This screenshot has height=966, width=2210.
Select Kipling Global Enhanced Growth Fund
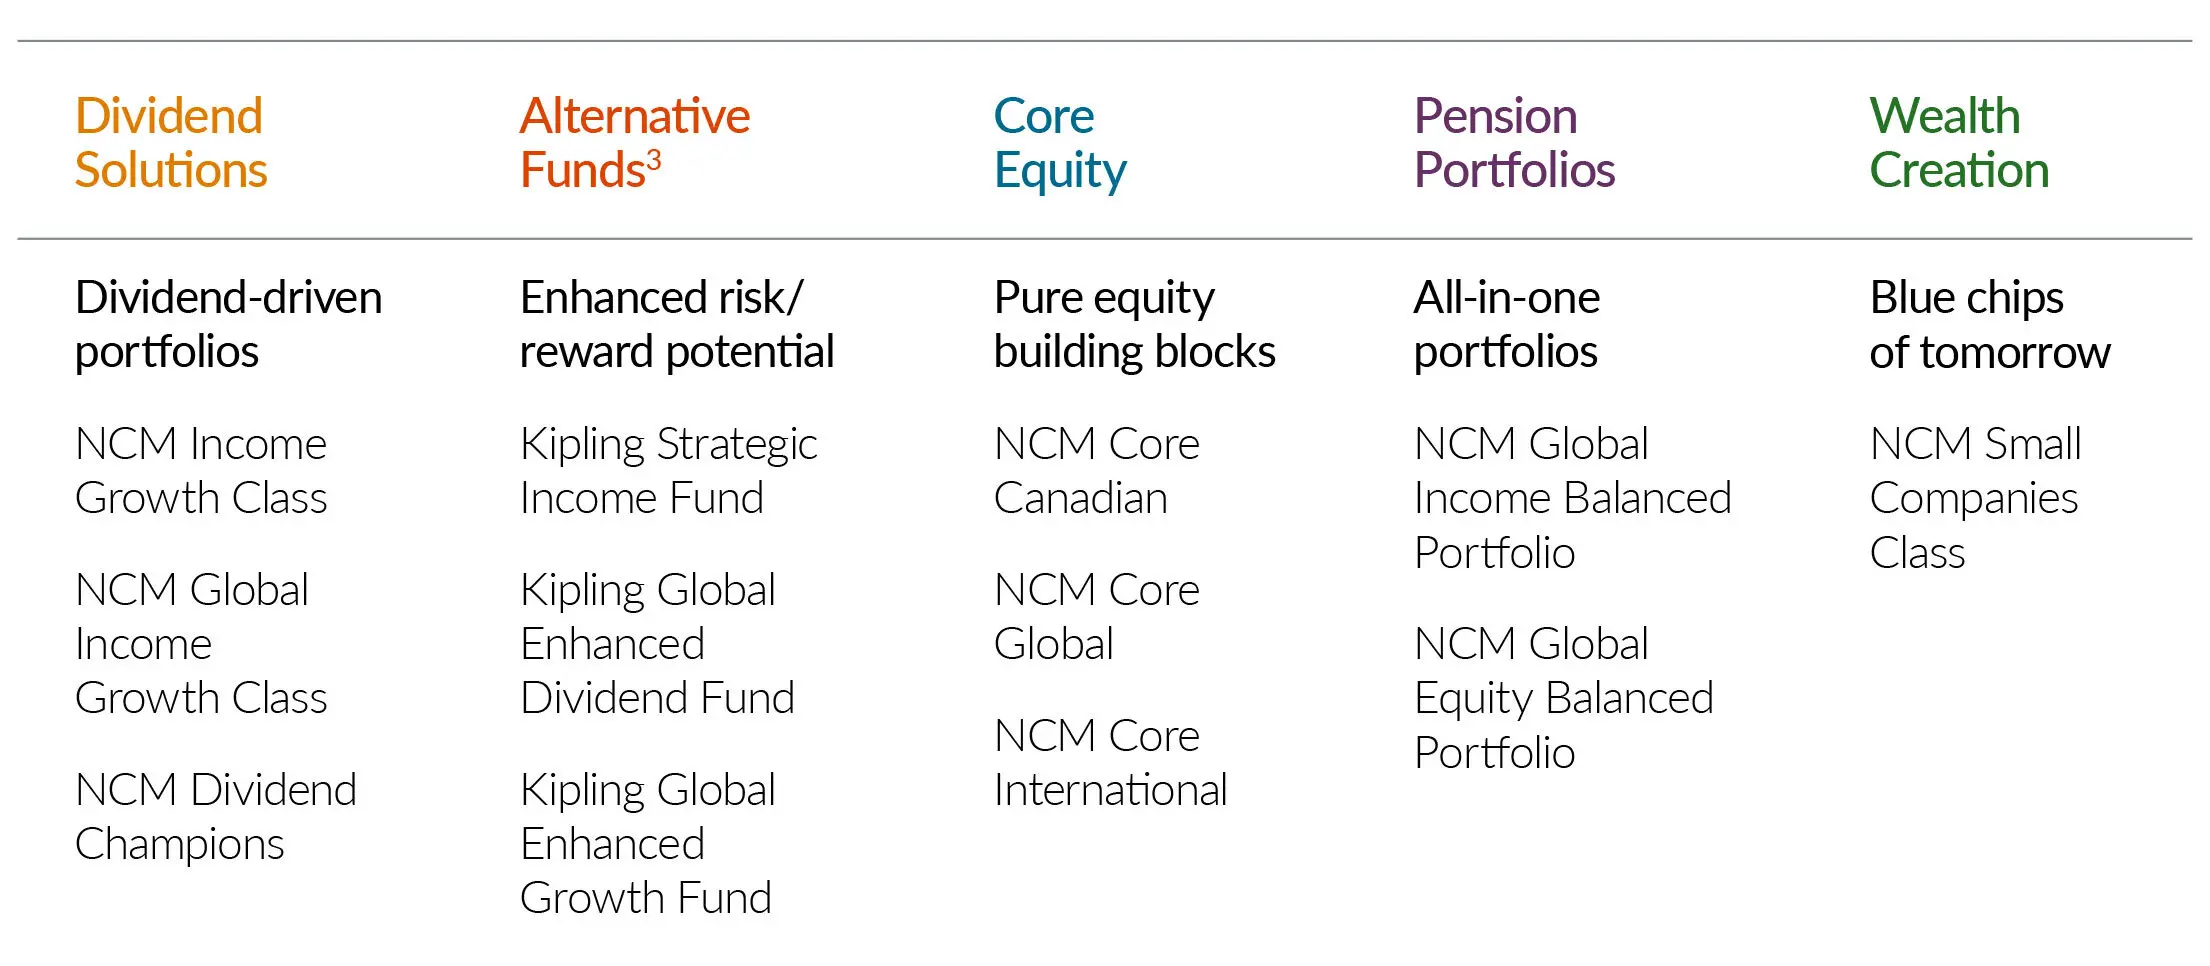pyautogui.click(x=647, y=844)
